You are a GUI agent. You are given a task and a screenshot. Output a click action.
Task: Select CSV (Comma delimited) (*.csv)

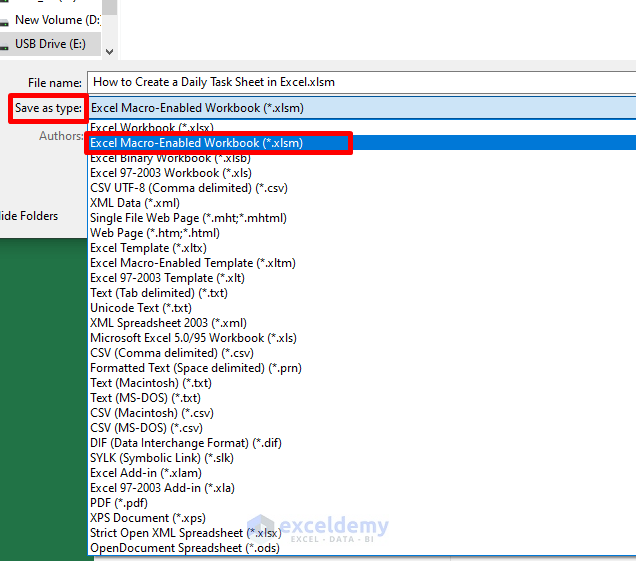pyautogui.click(x=362, y=353)
